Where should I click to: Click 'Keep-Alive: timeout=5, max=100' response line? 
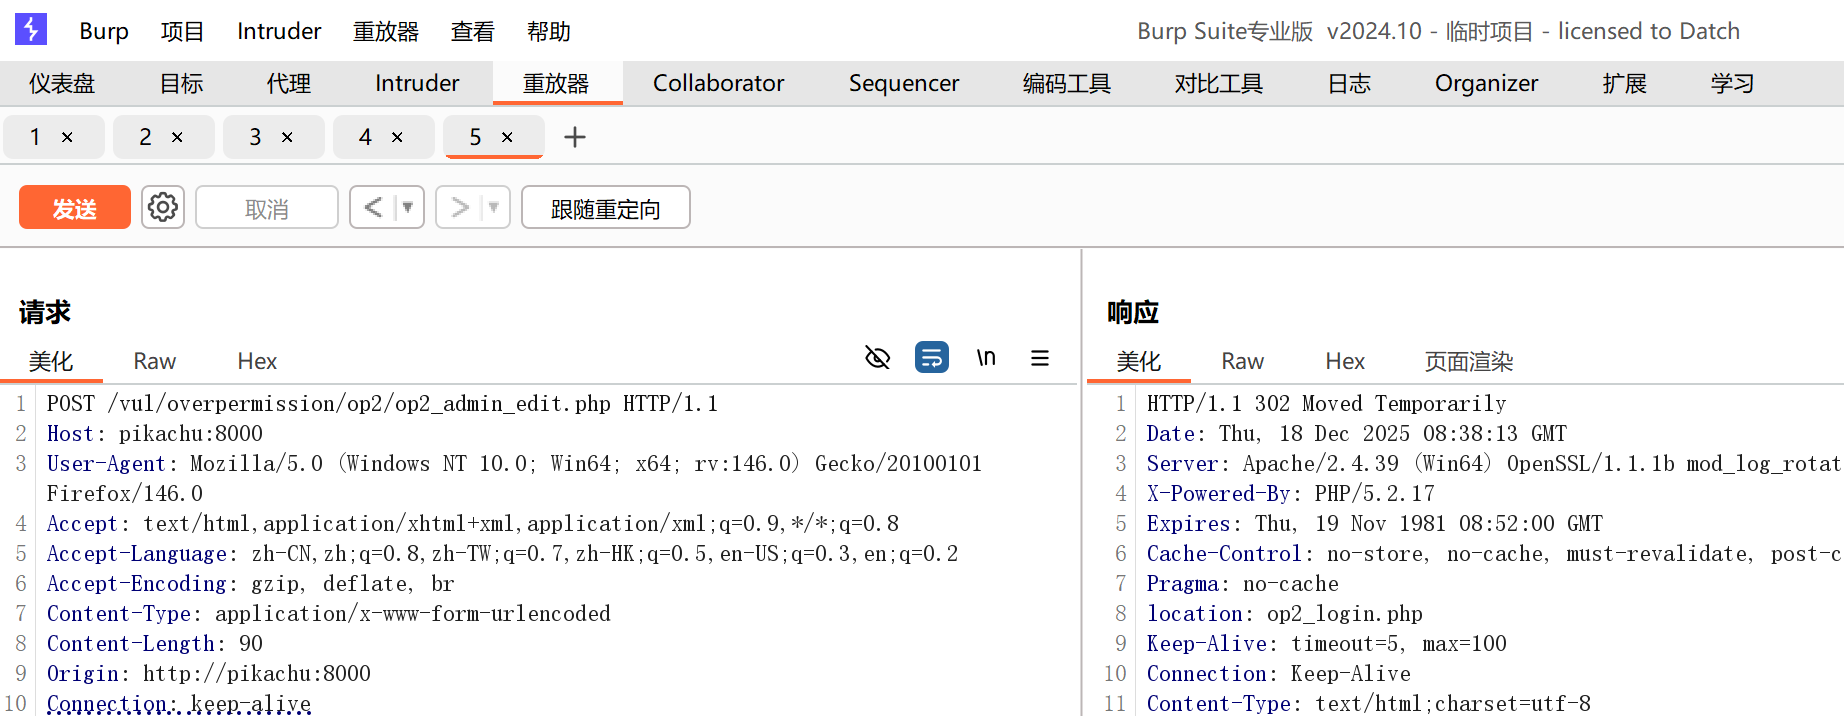point(1327,643)
